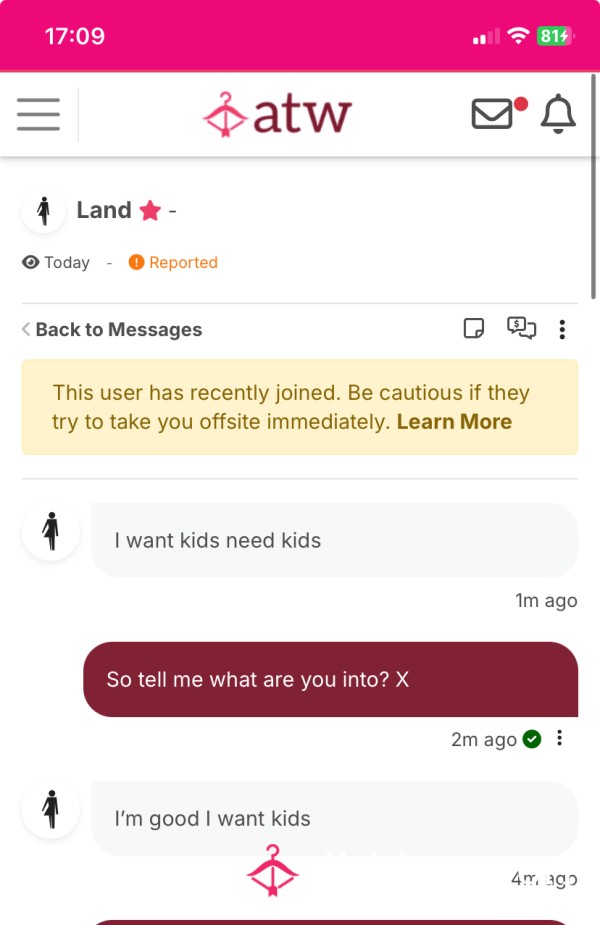Viewport: 600px width, 925px height.
Task: Click Land's profile avatar at top
Action: 43,211
